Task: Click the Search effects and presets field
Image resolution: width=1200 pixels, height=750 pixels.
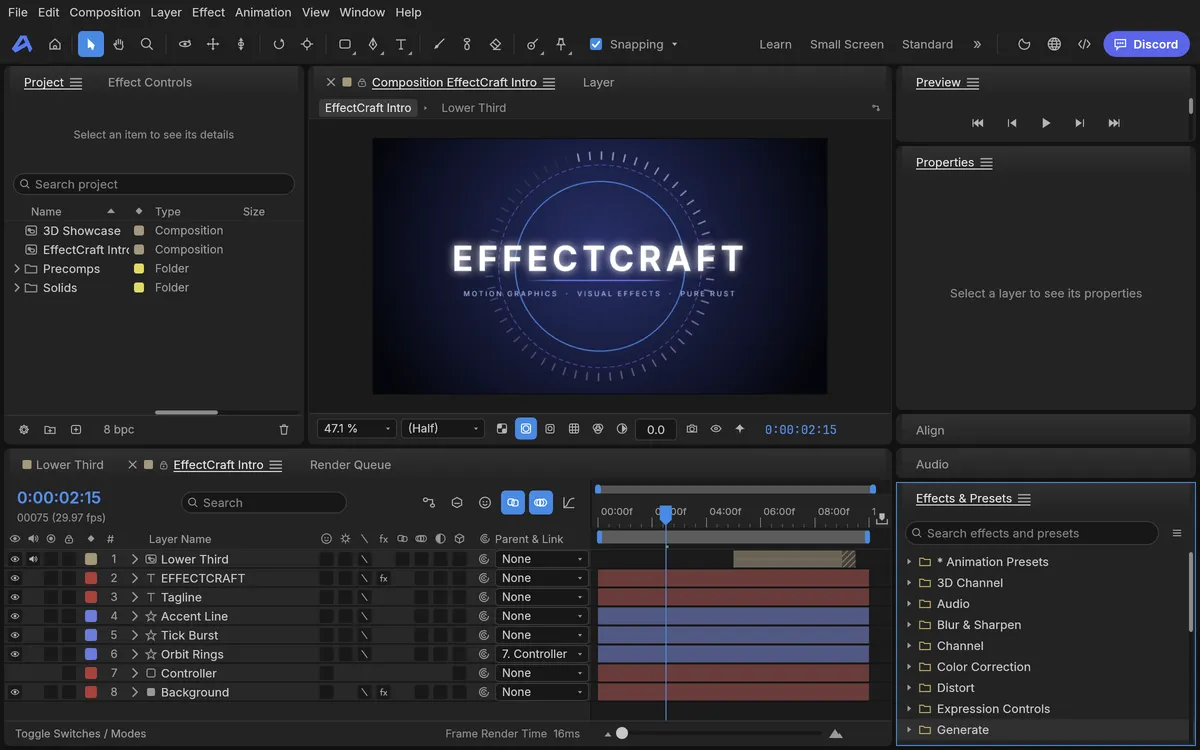Action: 1032,533
